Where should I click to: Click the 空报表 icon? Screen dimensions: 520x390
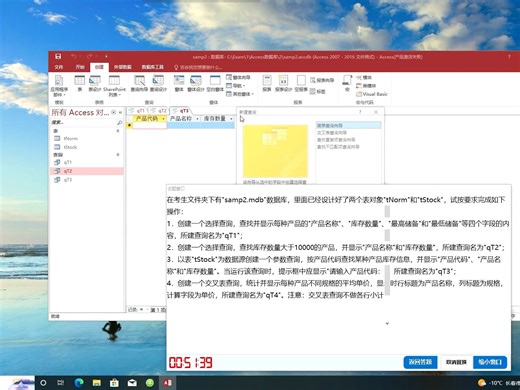pos(301,83)
